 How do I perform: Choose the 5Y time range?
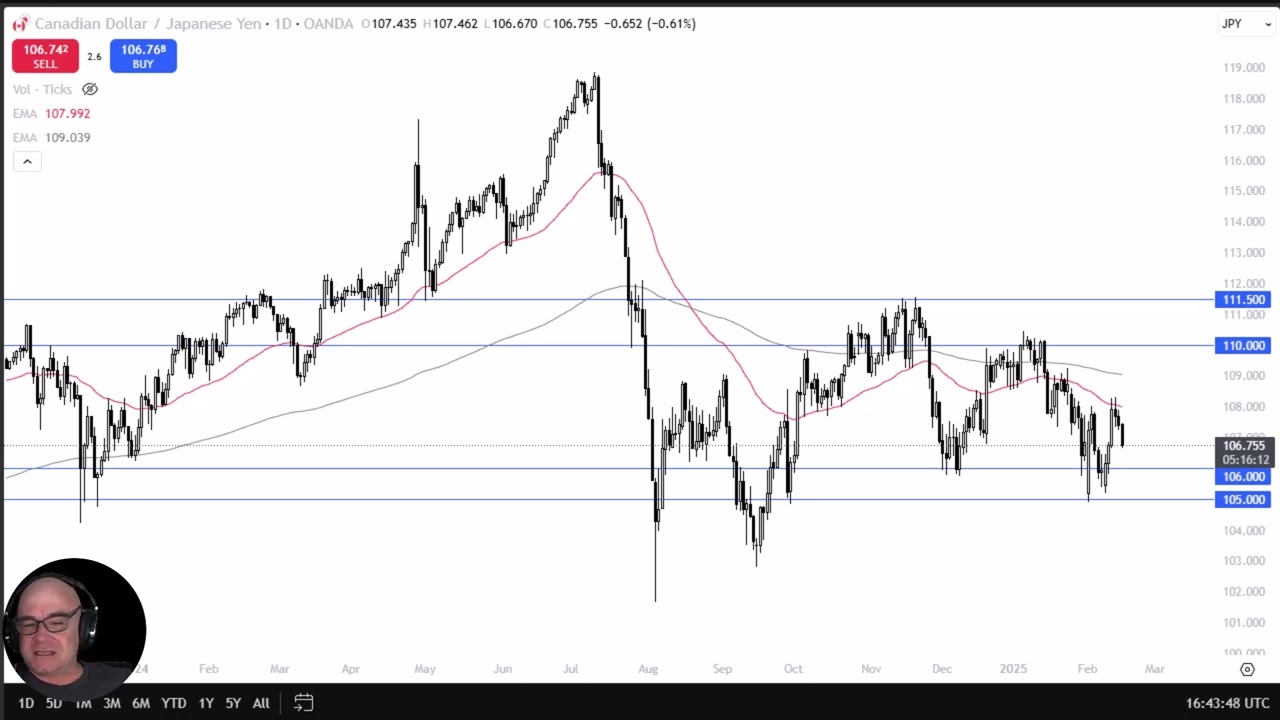pos(233,703)
